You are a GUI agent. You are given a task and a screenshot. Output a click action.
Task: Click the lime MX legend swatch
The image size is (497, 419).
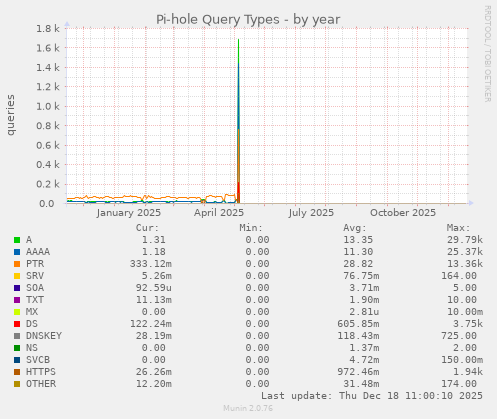17,312
